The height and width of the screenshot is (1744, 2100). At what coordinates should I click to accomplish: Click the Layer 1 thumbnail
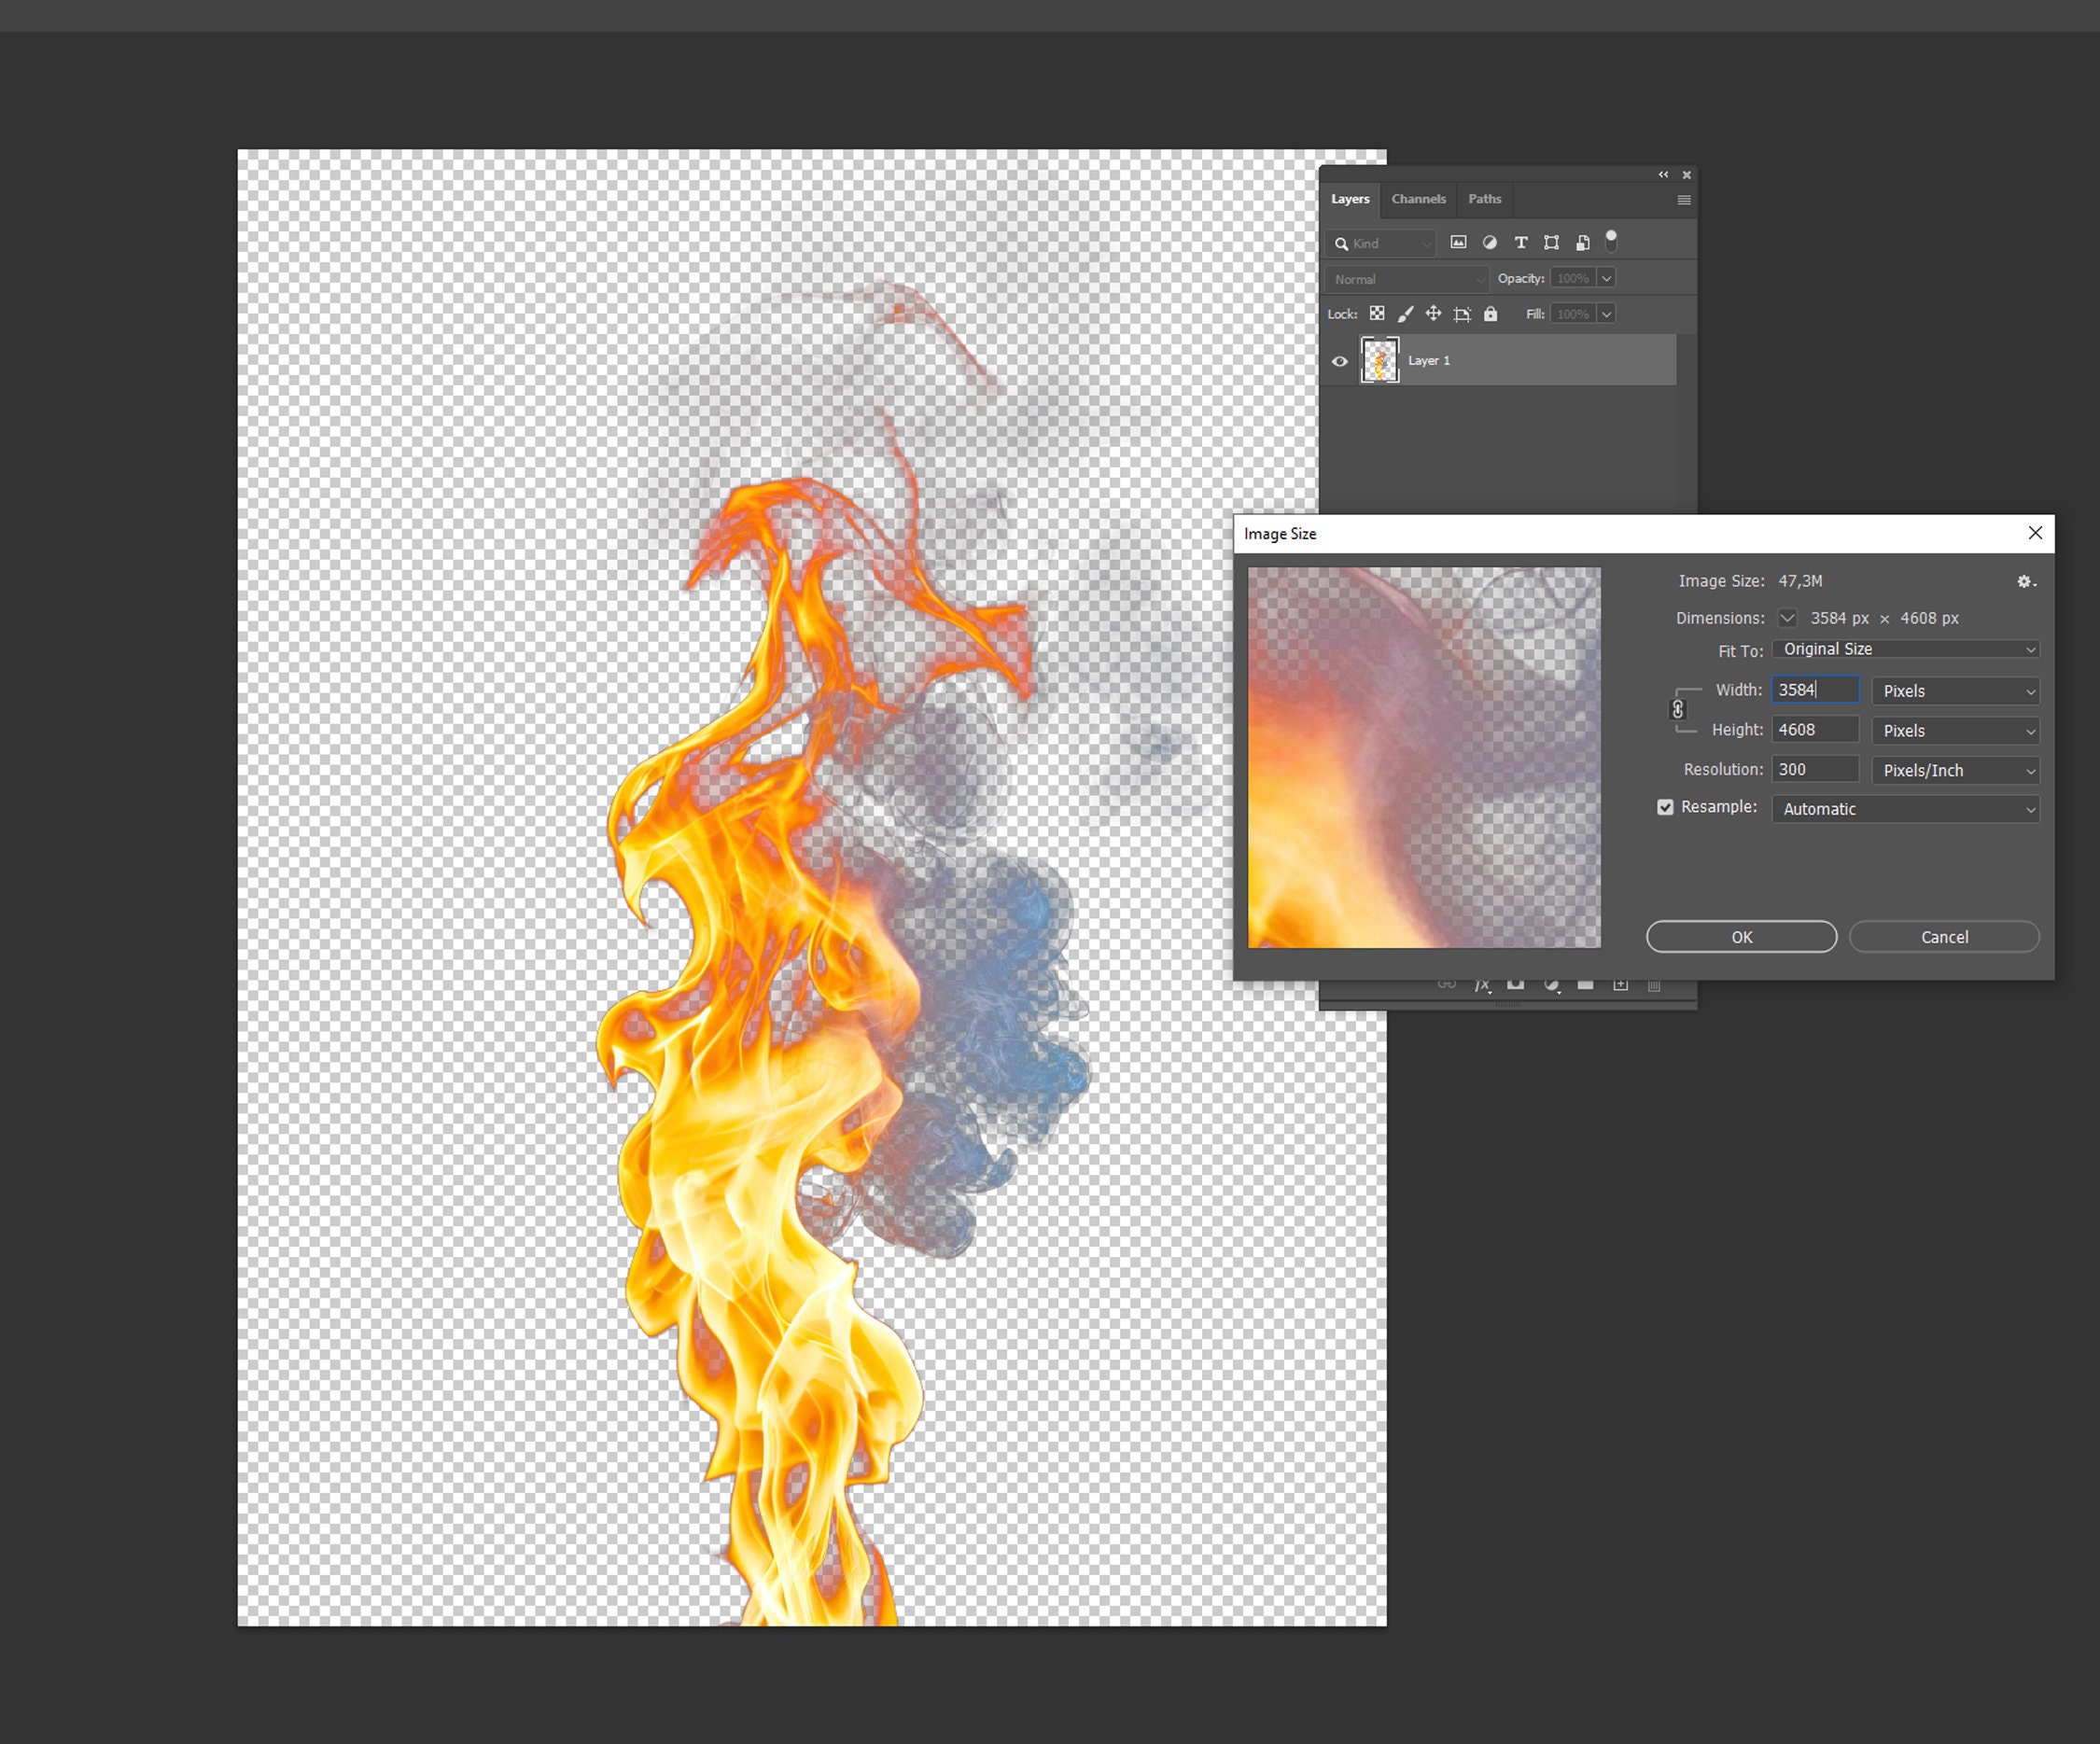[1380, 361]
